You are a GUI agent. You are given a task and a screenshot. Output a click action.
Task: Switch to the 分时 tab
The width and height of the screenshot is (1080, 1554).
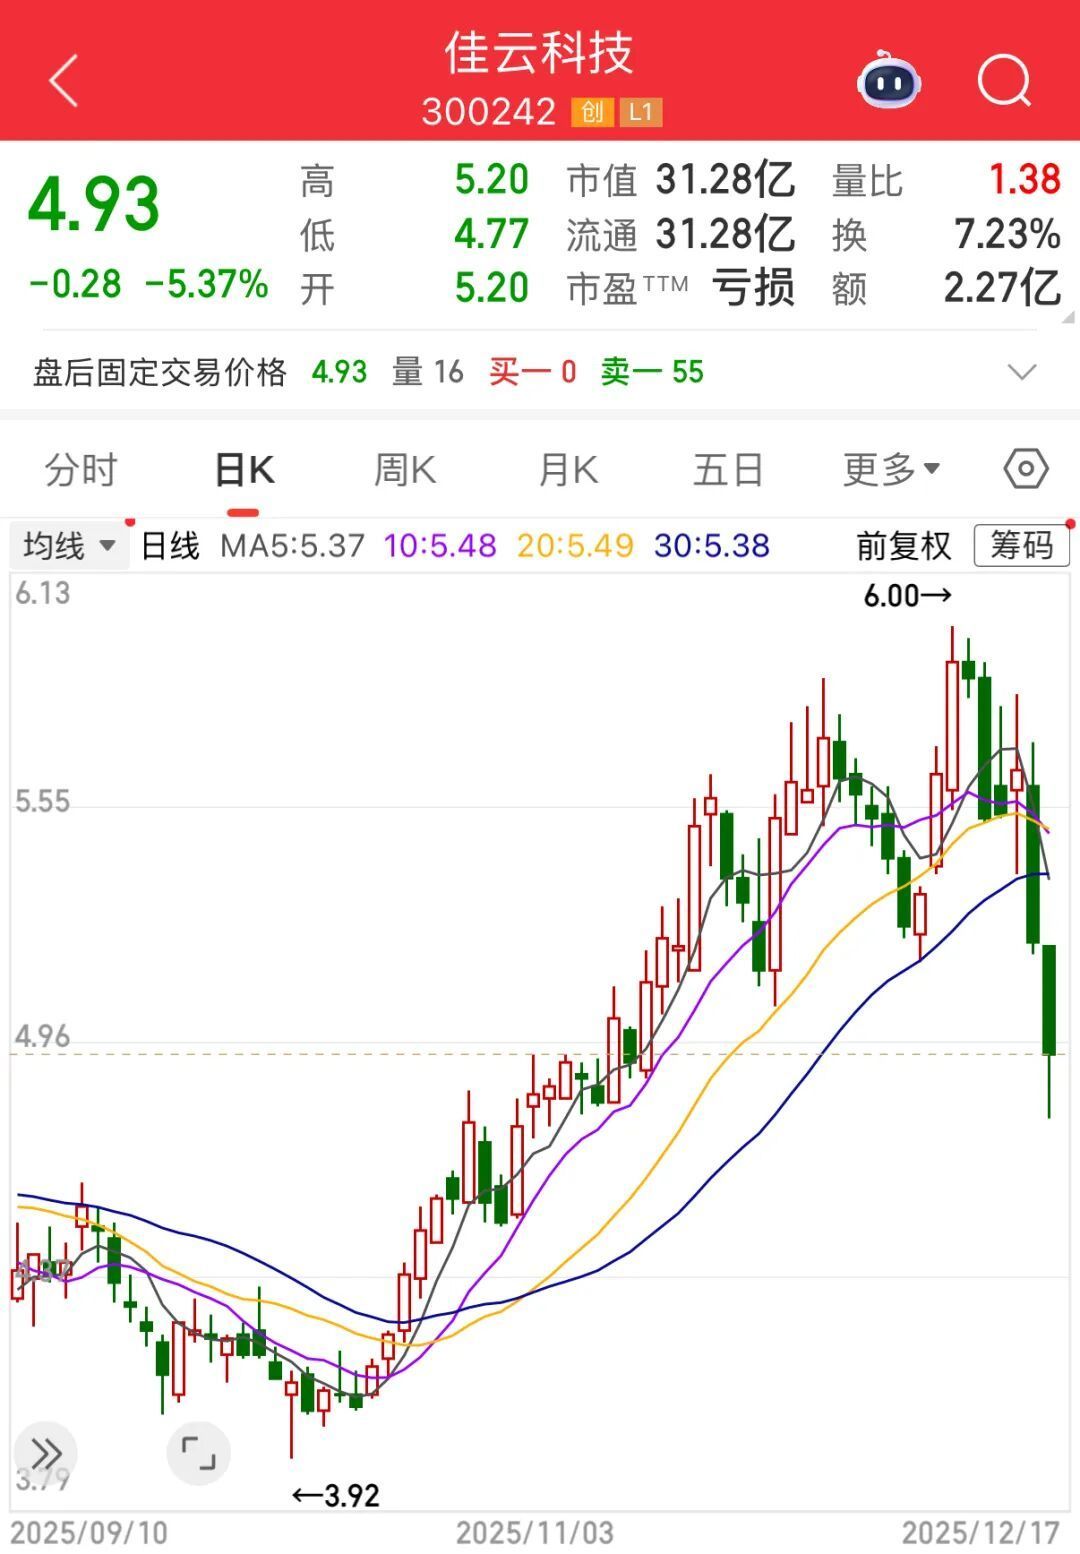pos(81,469)
